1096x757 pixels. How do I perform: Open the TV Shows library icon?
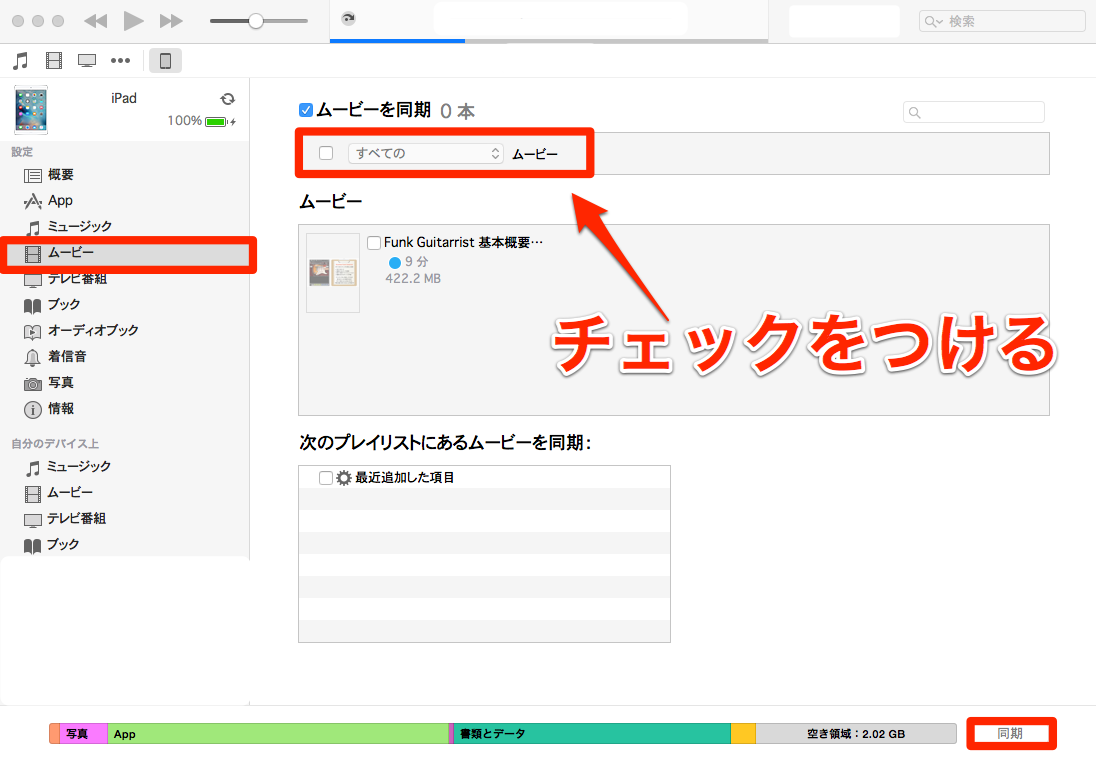87,61
